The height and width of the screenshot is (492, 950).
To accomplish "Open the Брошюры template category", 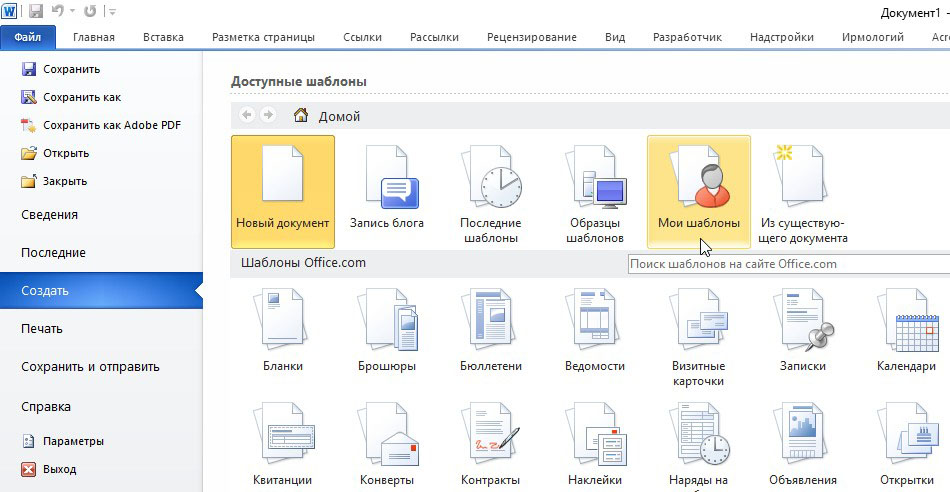I will (x=386, y=330).
